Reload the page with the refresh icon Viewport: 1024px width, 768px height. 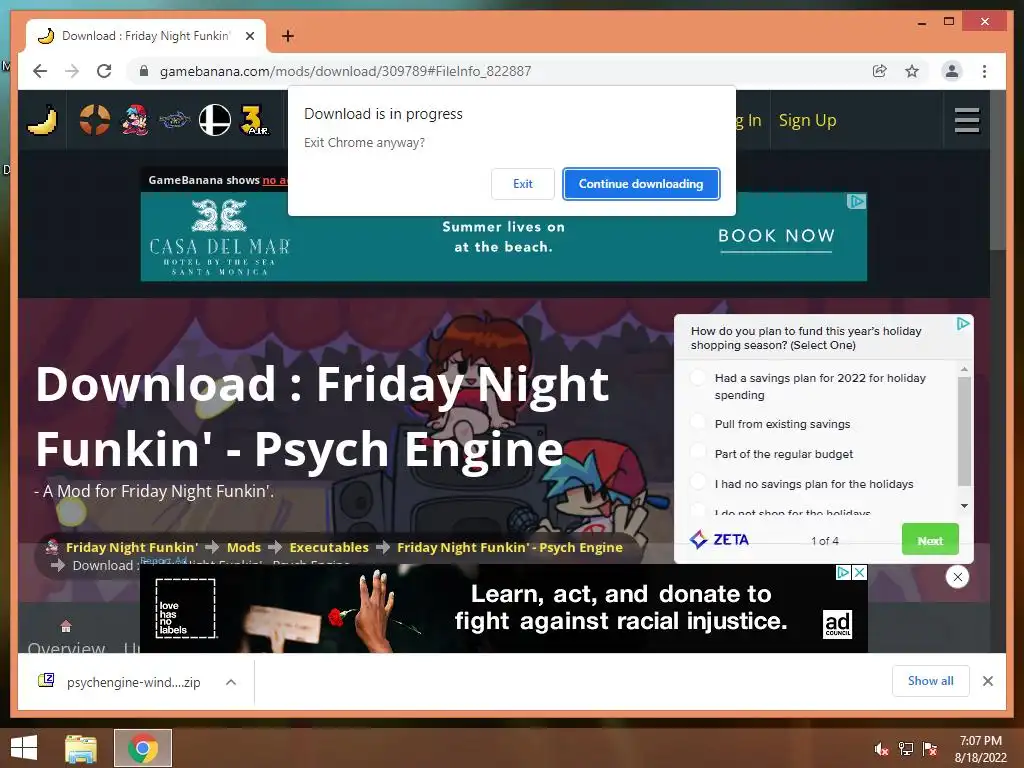point(104,71)
